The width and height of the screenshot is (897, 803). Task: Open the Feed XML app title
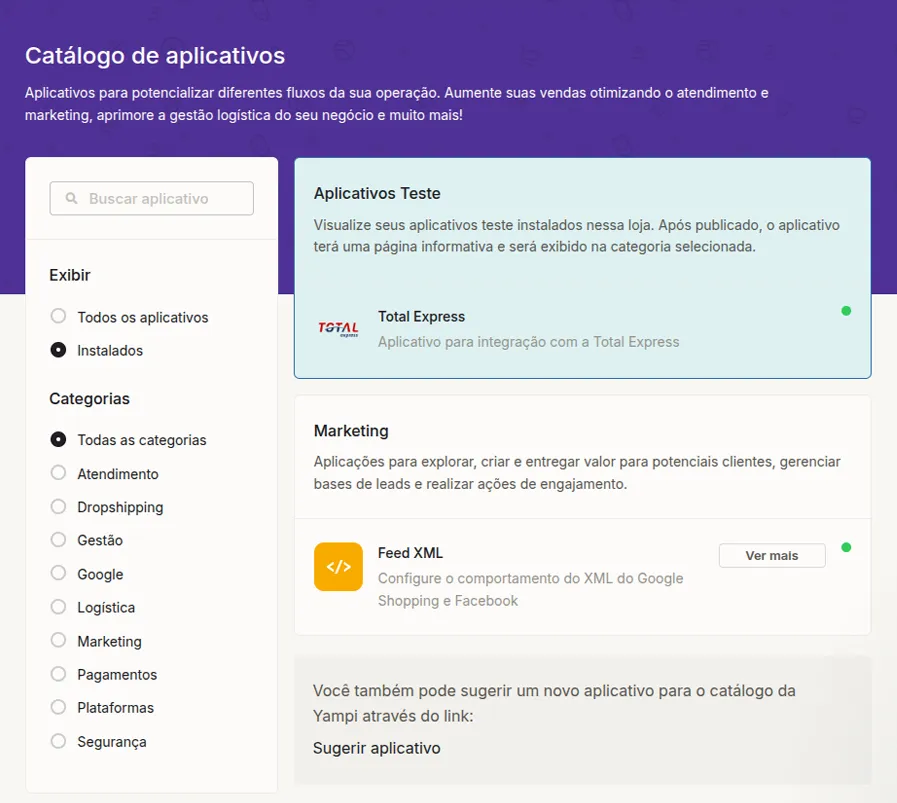(x=410, y=553)
